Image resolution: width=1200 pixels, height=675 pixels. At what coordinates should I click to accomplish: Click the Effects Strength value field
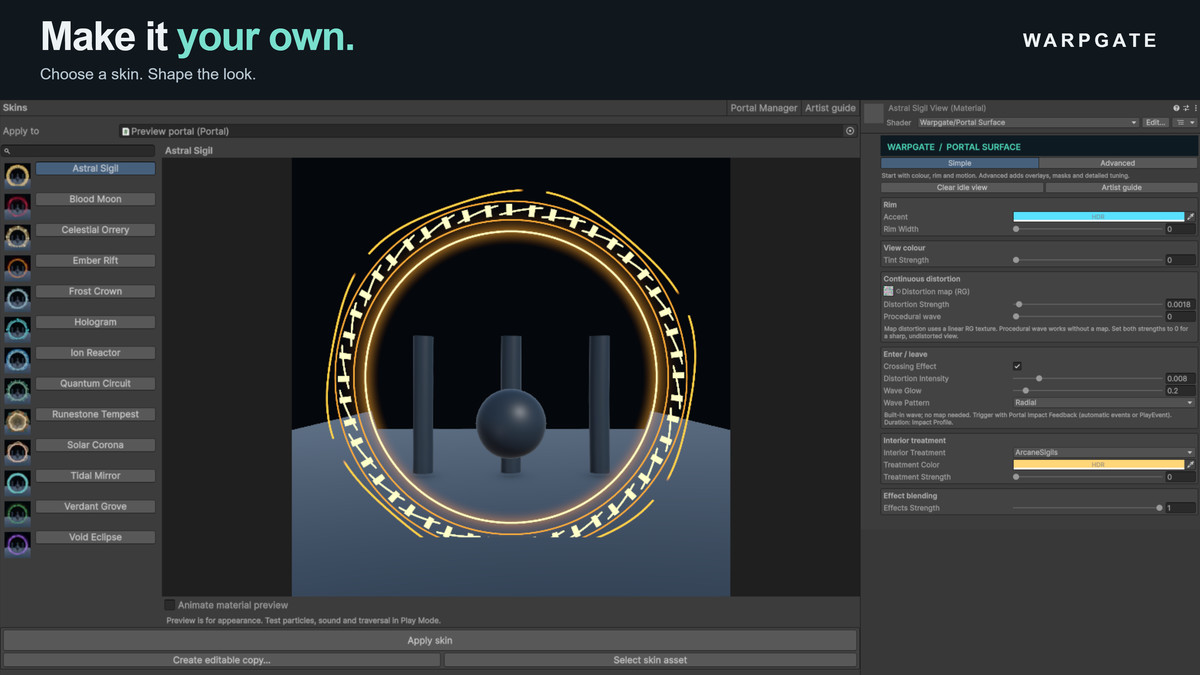(x=1180, y=508)
